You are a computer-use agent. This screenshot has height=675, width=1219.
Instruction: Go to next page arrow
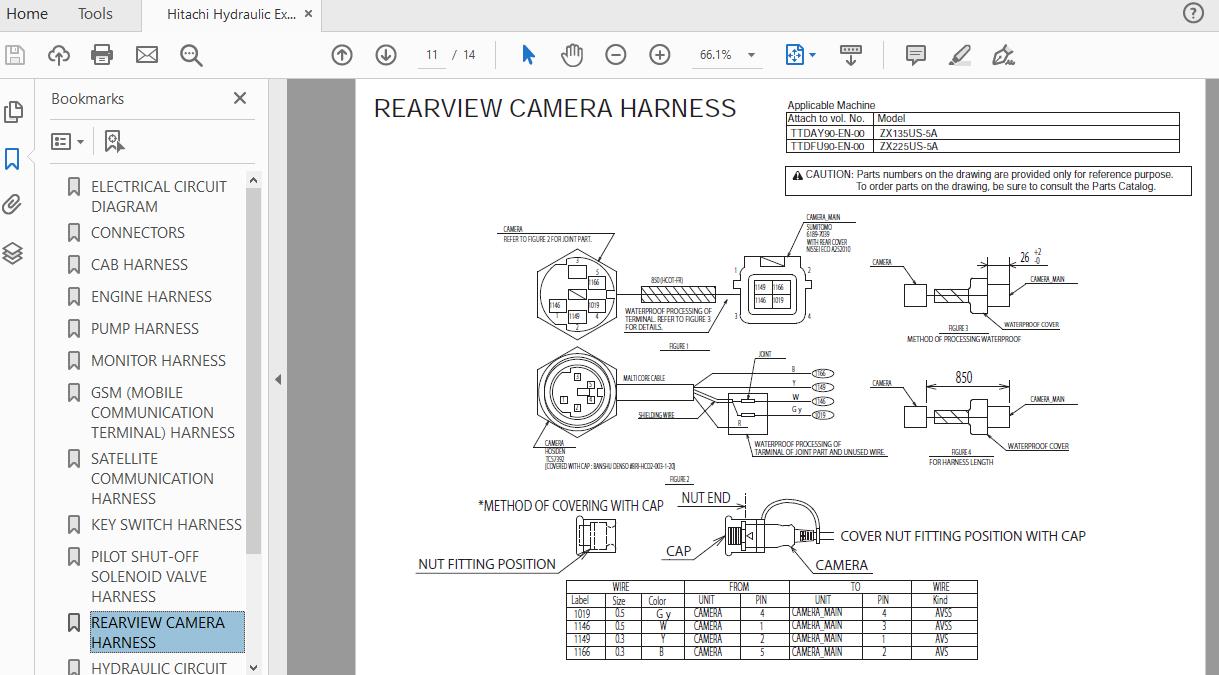point(386,55)
